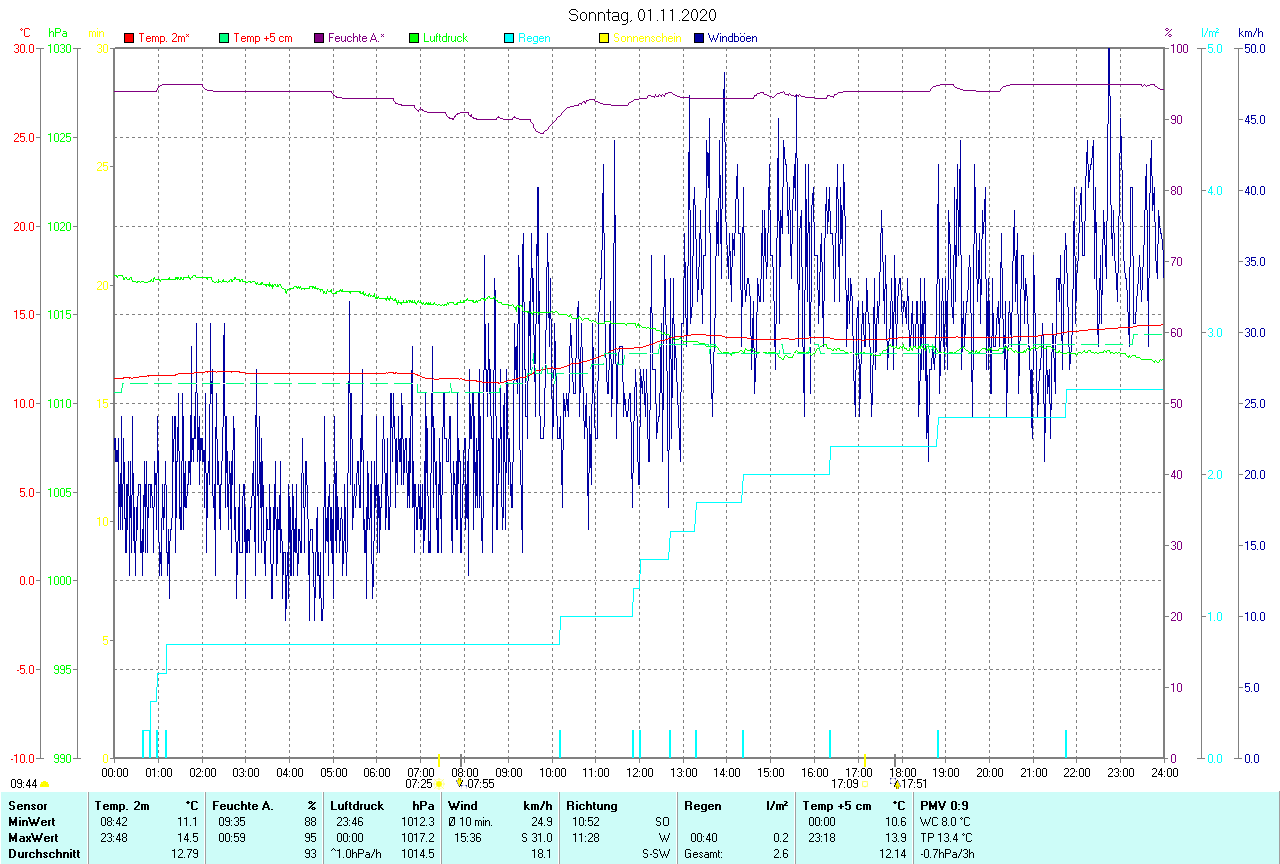Click the Wind column header
The width and height of the screenshot is (1280, 864).
(464, 806)
